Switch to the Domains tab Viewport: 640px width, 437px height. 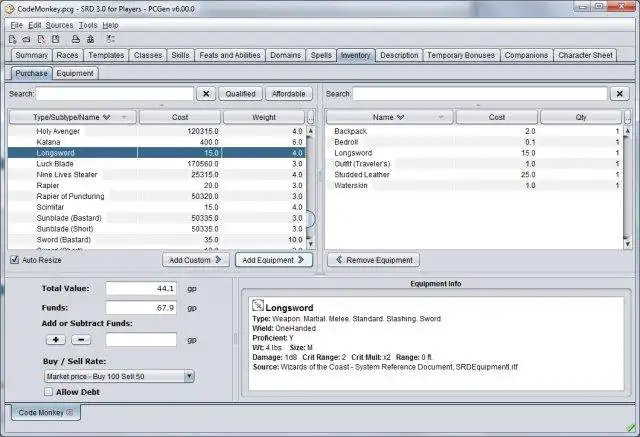pyautogui.click(x=285, y=55)
